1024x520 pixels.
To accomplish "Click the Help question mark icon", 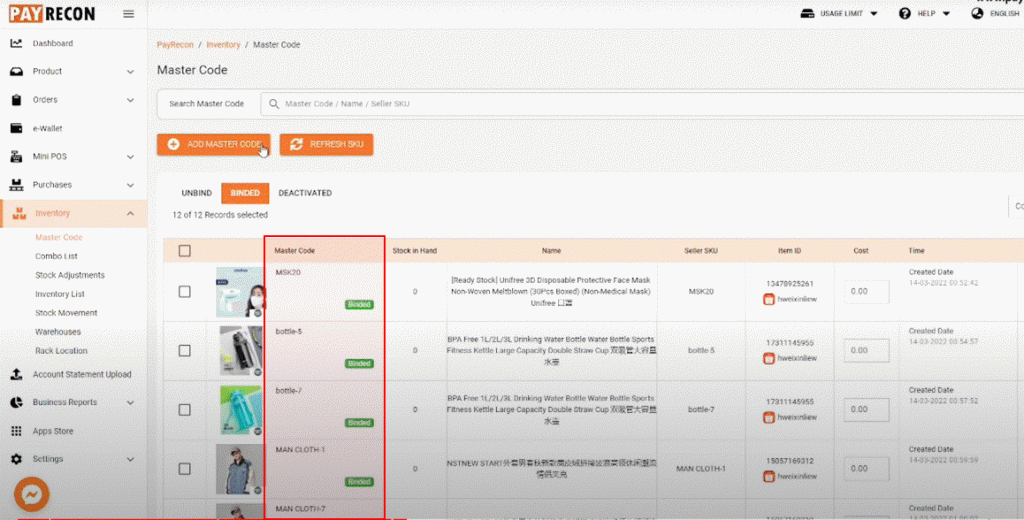I will tap(904, 13).
